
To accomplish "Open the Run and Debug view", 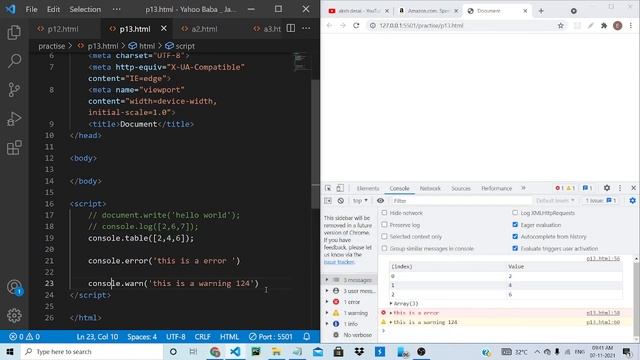I will pyautogui.click(x=14, y=119).
